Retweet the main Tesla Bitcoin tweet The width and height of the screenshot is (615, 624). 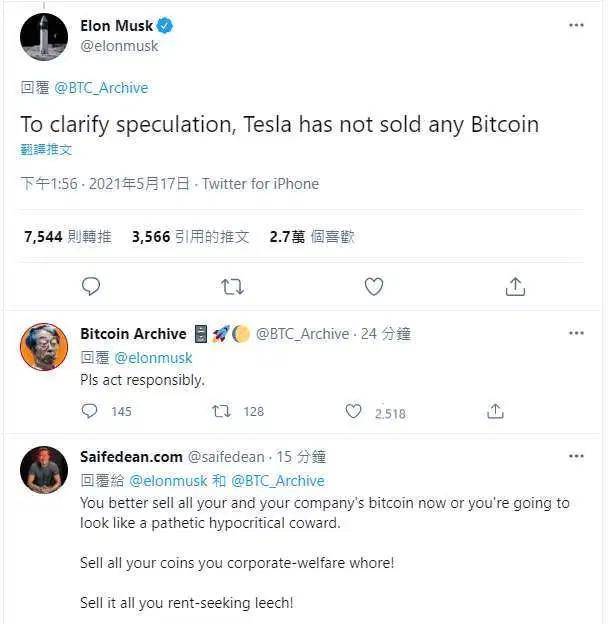click(x=232, y=287)
